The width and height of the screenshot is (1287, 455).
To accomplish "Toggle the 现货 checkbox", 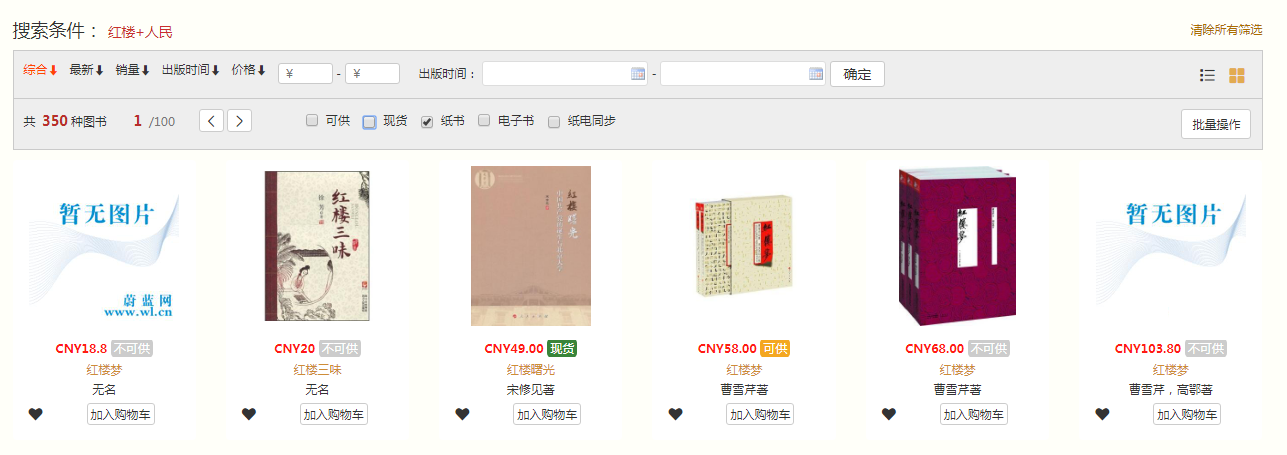I will [369, 122].
